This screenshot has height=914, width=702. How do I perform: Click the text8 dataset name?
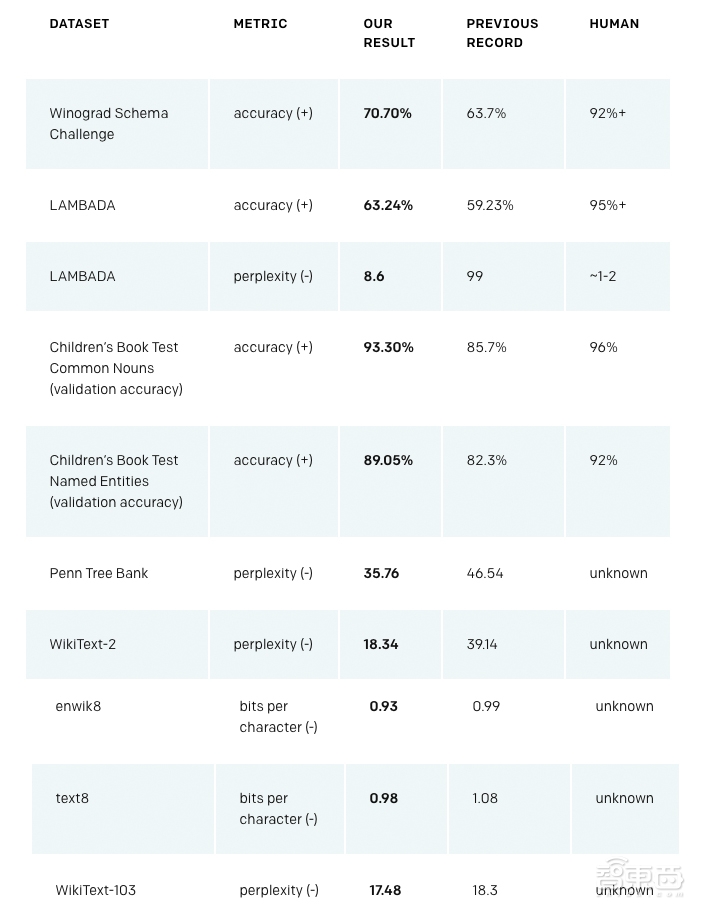tap(72, 798)
